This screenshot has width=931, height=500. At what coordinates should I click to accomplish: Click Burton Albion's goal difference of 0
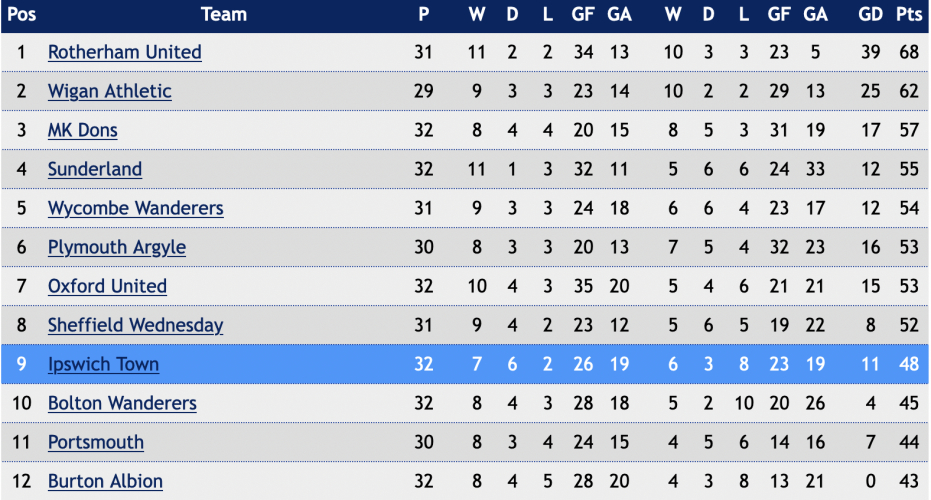point(870,482)
